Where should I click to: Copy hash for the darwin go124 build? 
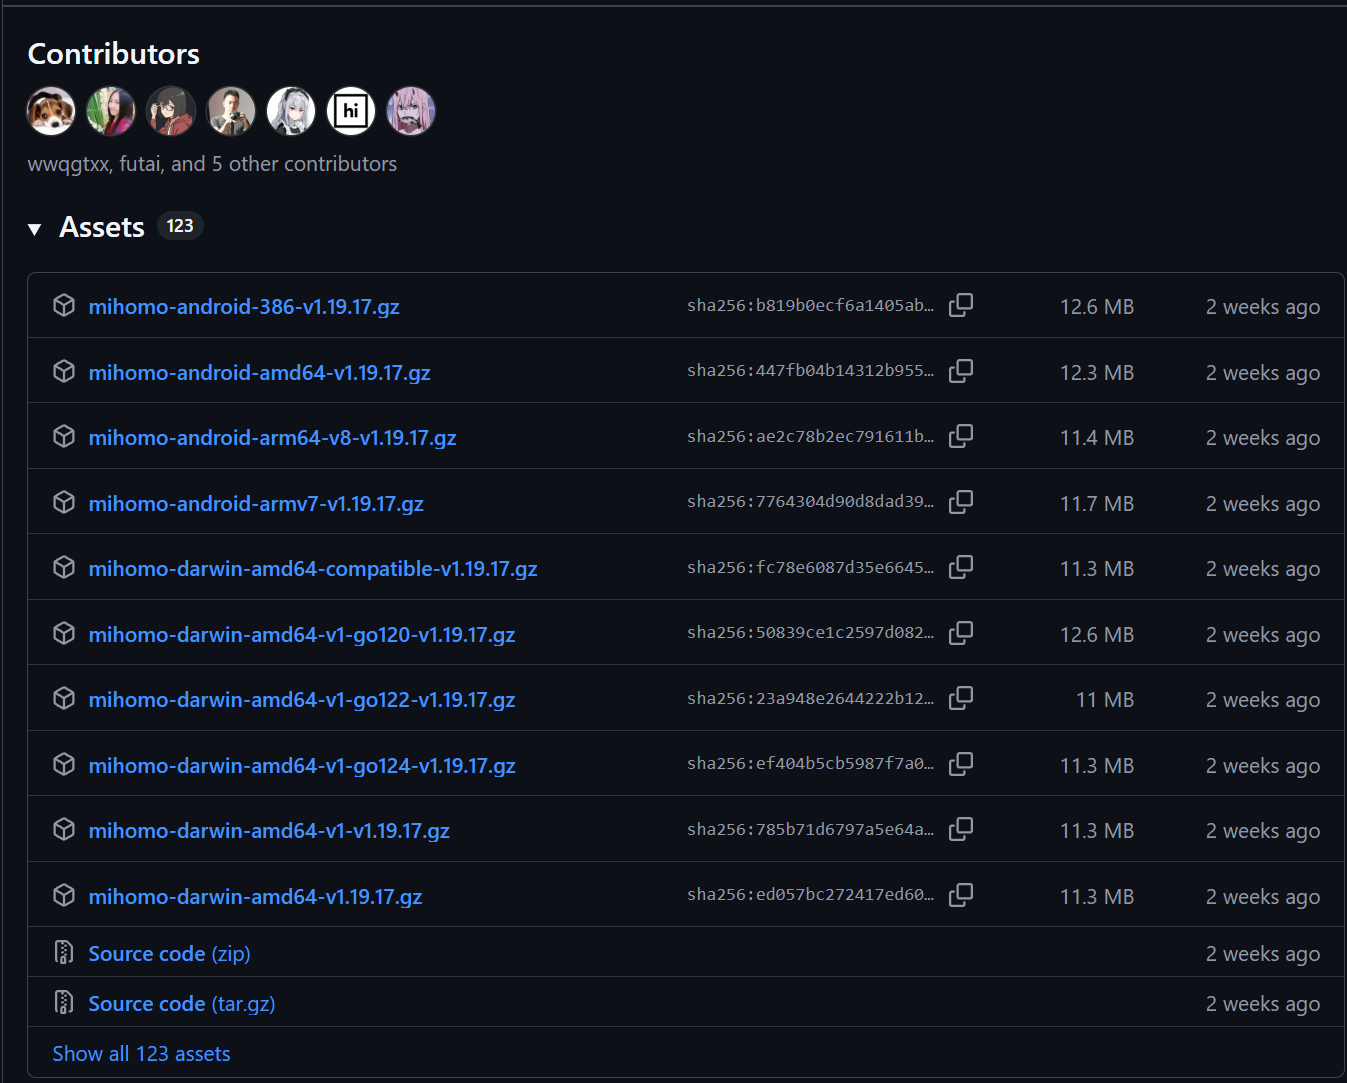click(x=960, y=764)
